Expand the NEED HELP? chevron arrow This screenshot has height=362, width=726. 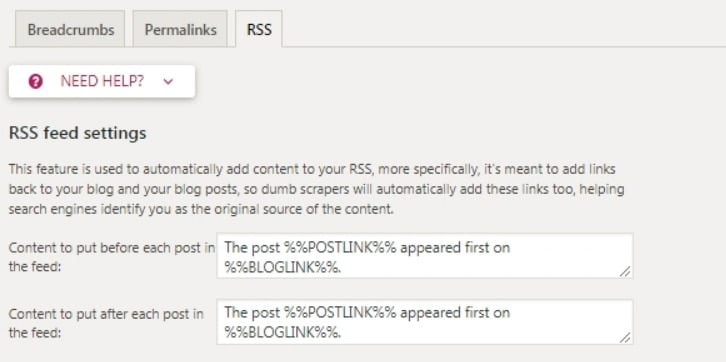[168, 82]
